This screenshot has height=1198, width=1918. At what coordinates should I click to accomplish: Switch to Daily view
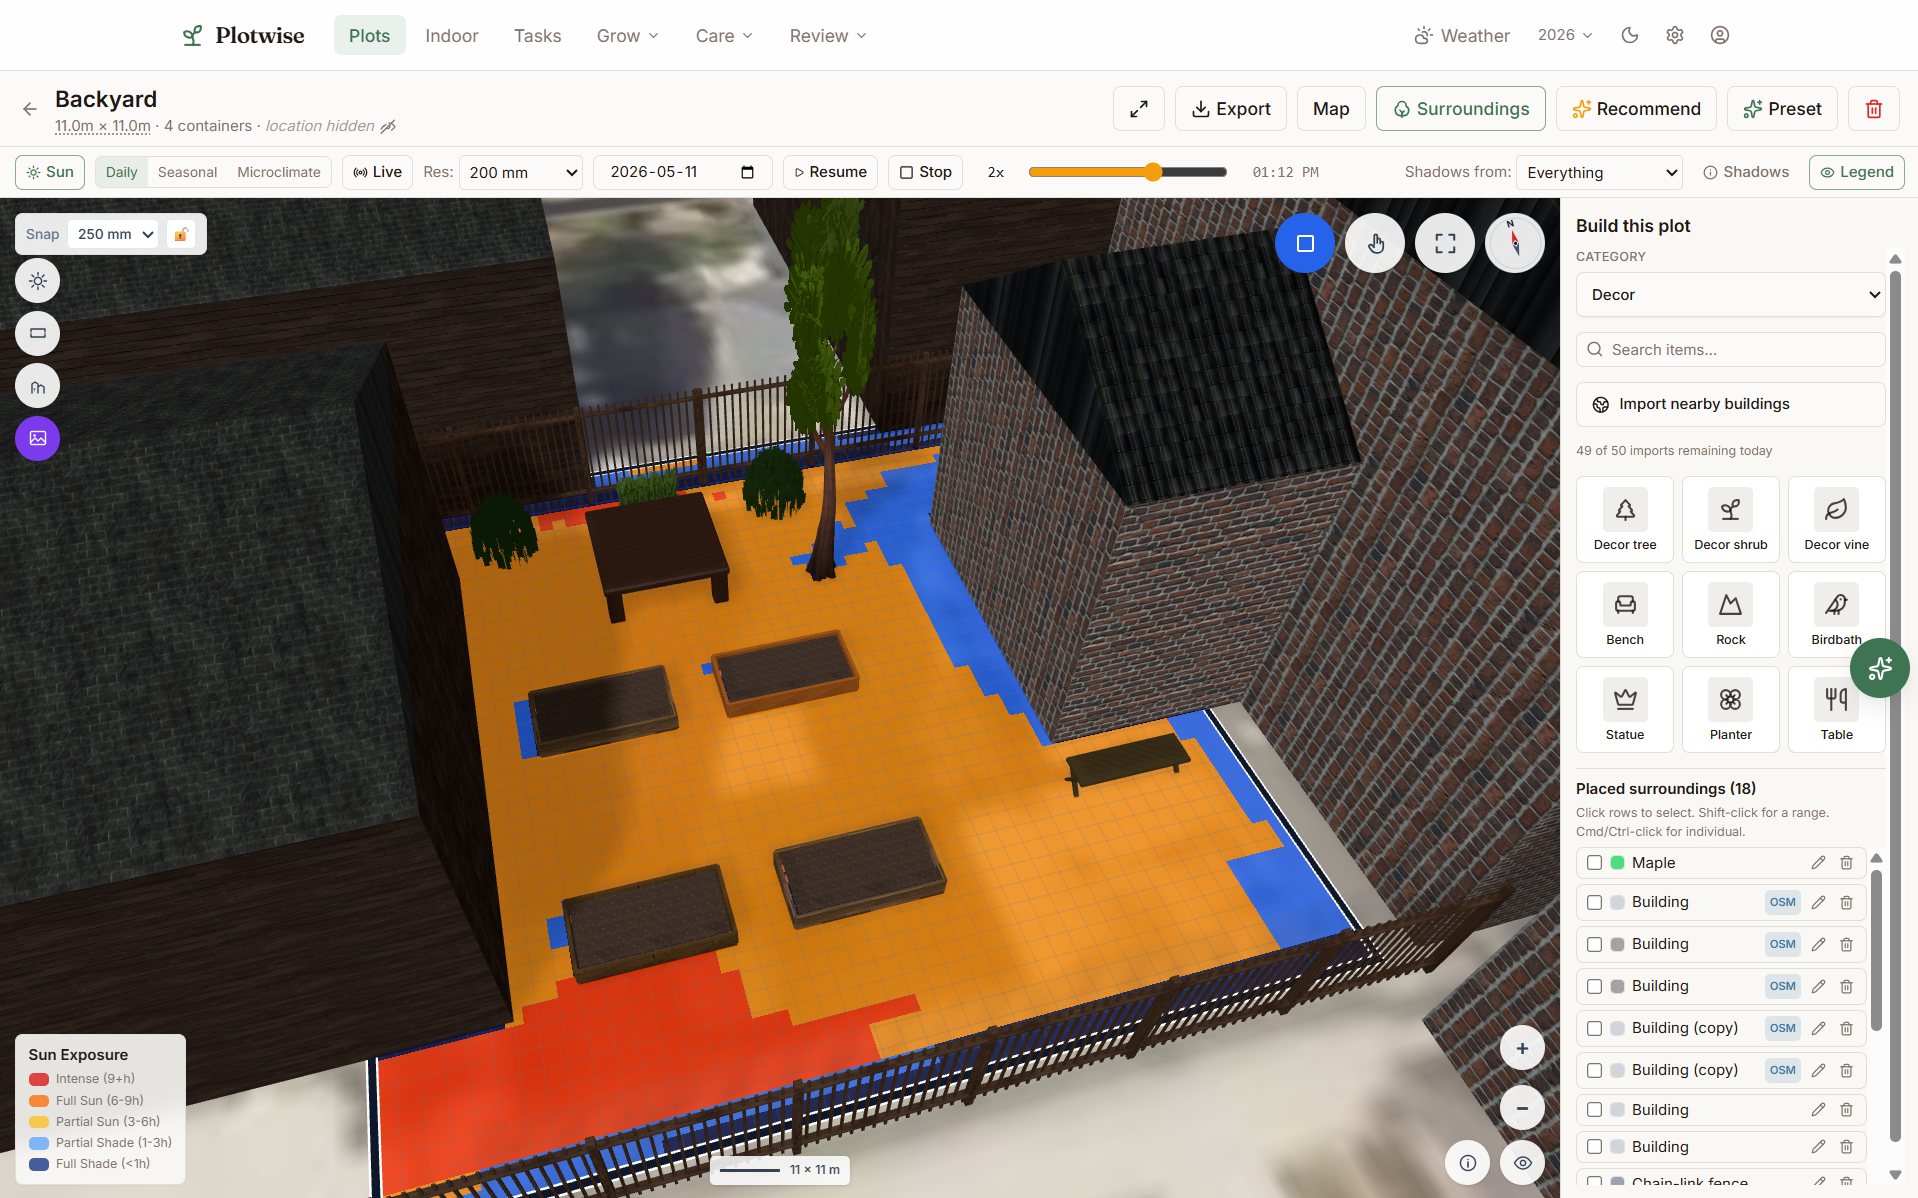click(122, 172)
